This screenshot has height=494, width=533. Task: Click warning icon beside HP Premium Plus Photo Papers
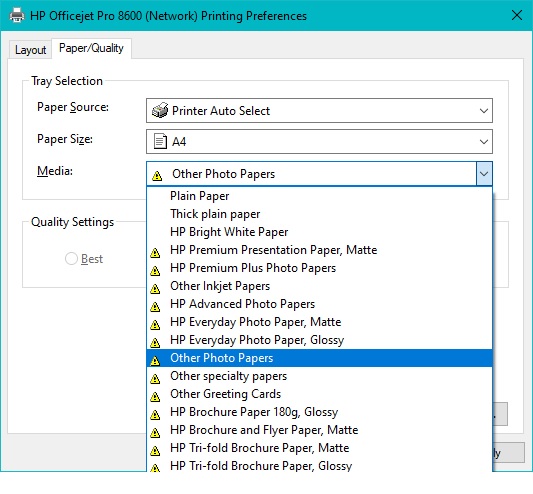(155, 271)
